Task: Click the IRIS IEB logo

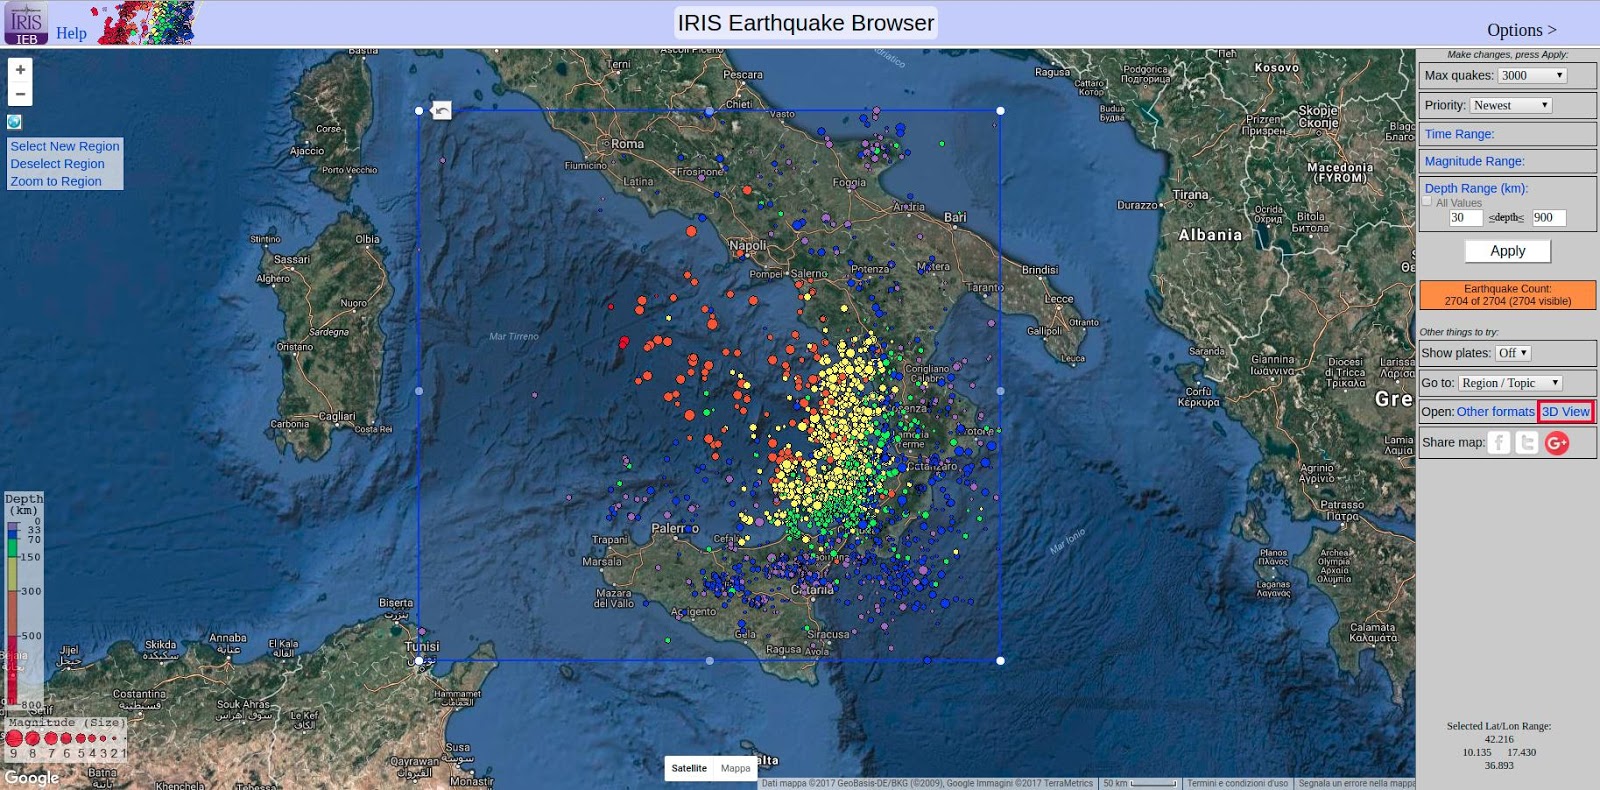Action: tap(26, 24)
